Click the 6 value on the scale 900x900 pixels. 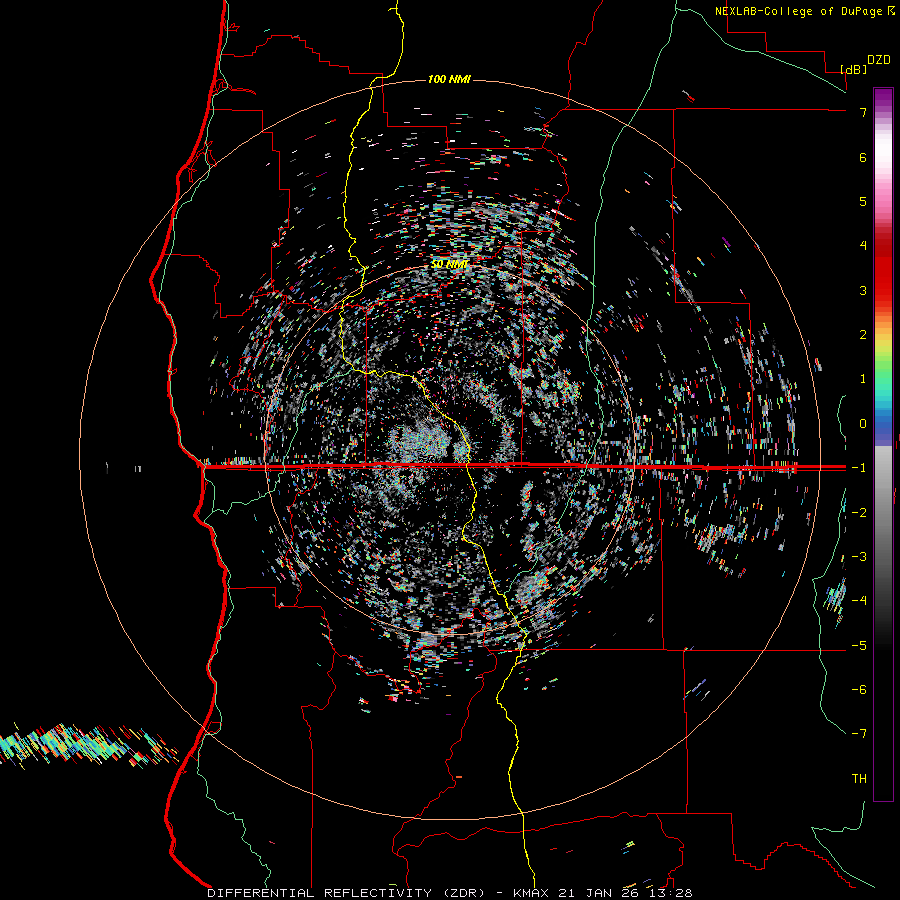click(x=863, y=157)
